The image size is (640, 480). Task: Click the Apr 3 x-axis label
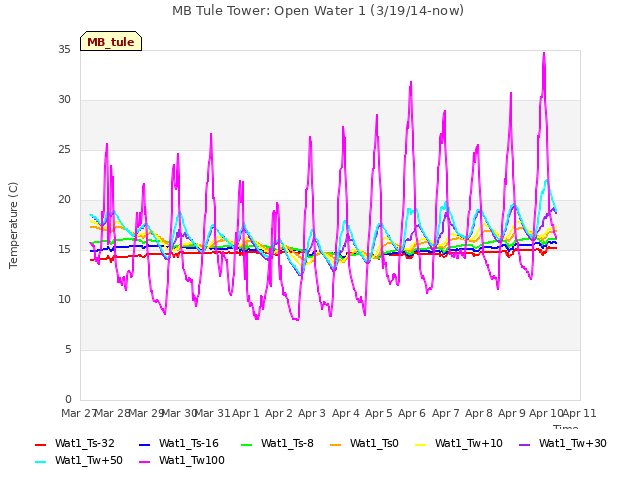click(x=312, y=413)
